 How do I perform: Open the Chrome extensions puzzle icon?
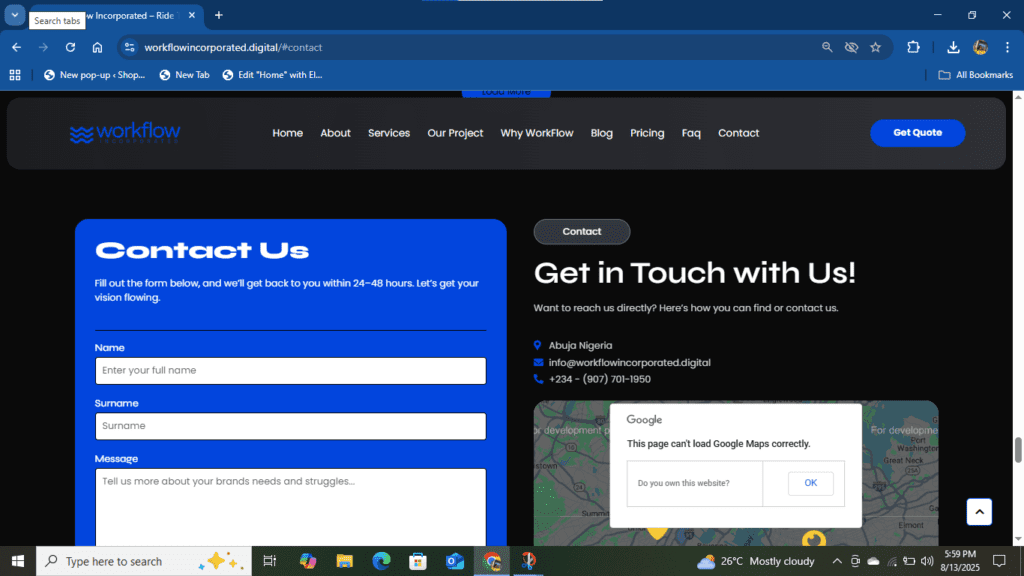tap(913, 47)
